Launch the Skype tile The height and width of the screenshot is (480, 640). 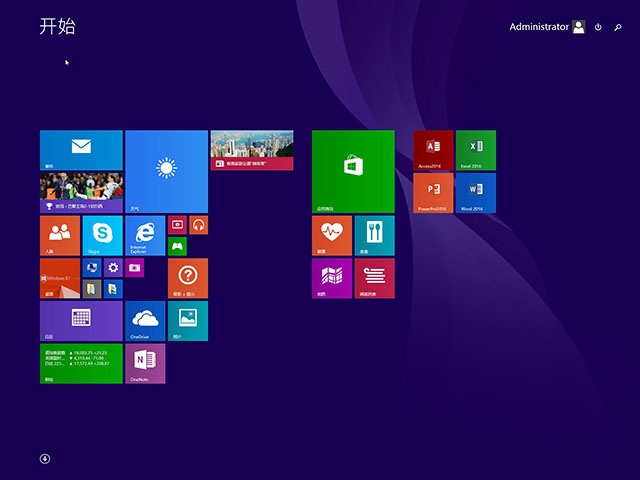pyautogui.click(x=102, y=236)
